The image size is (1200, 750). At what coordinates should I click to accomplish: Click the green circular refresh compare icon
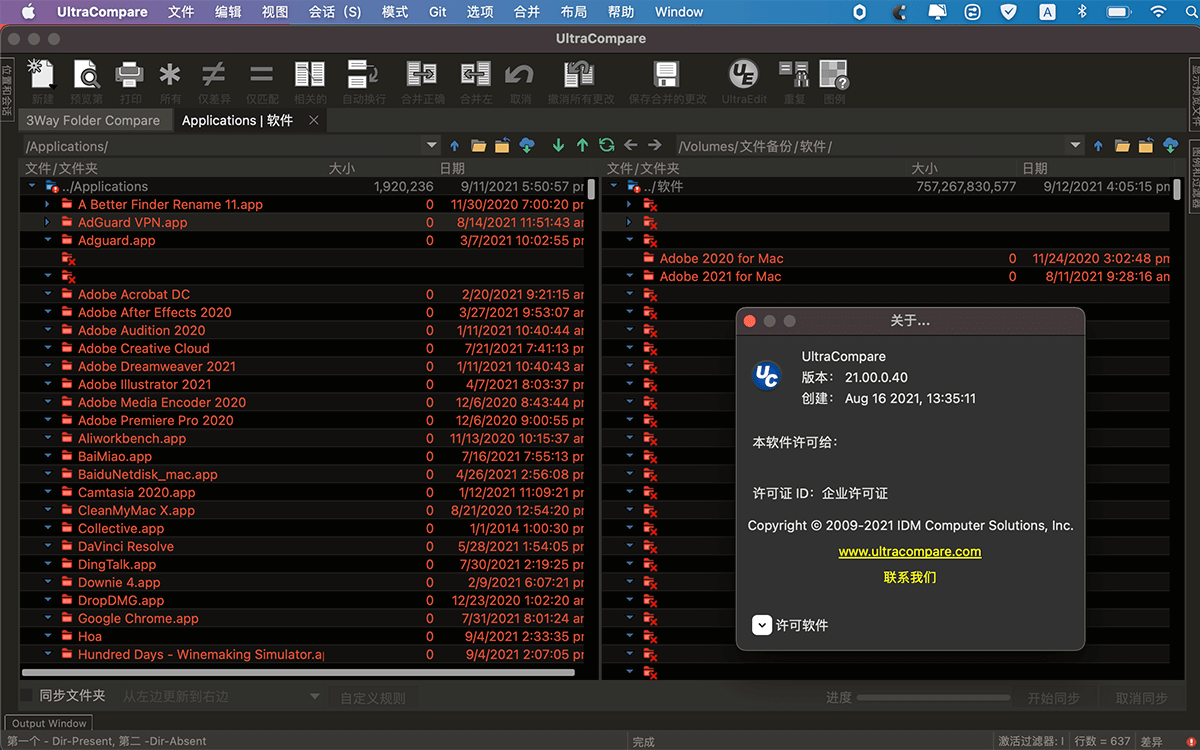coord(606,146)
